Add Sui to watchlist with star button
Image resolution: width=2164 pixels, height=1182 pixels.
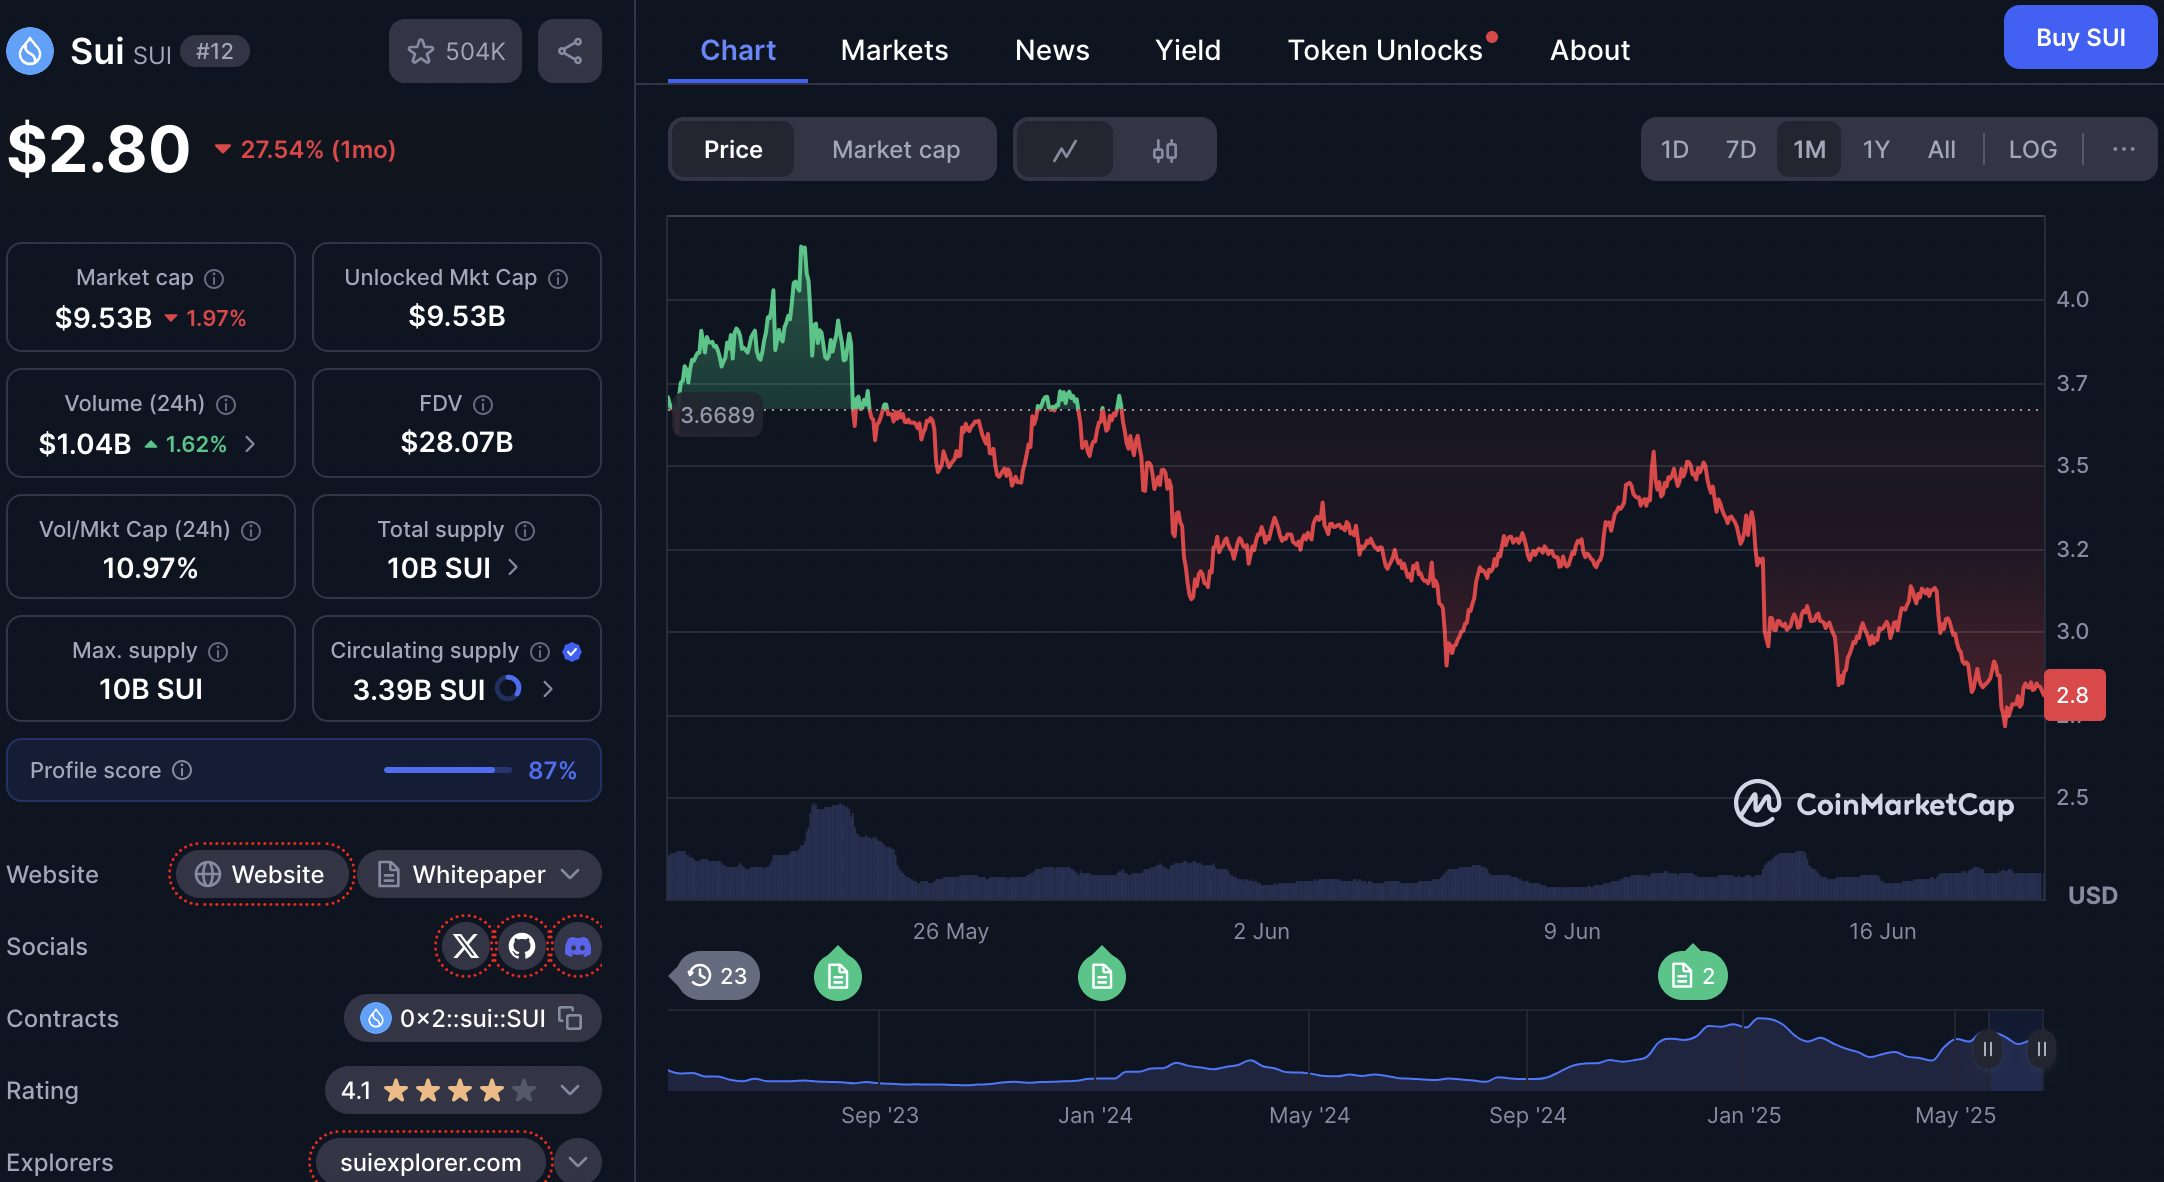pos(455,51)
